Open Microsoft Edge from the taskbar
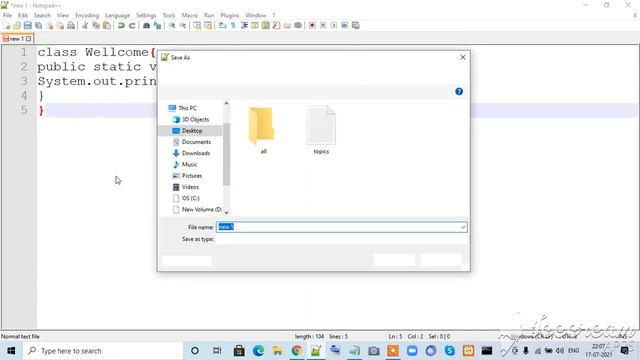Screen dimensions: 640x360 (x=258, y=351)
